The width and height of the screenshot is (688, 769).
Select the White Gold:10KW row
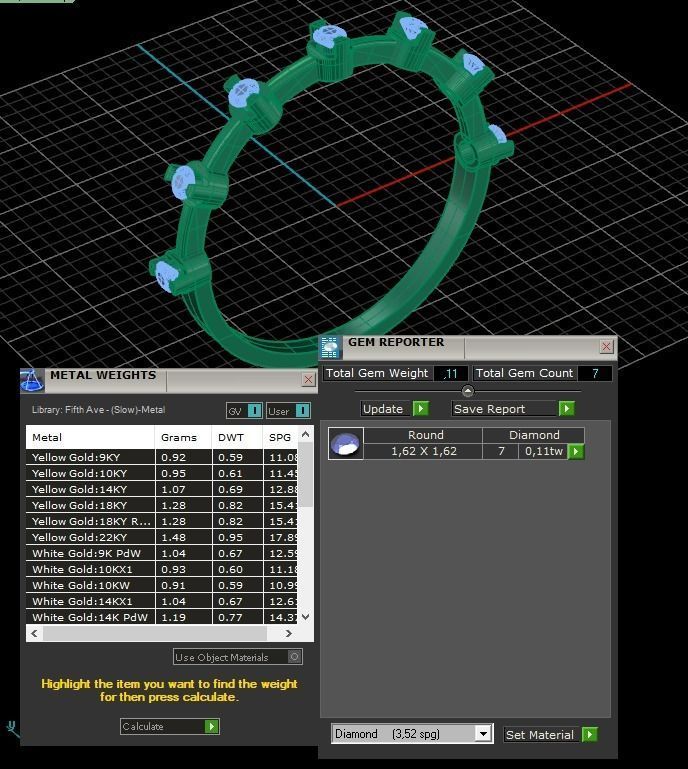coord(161,586)
